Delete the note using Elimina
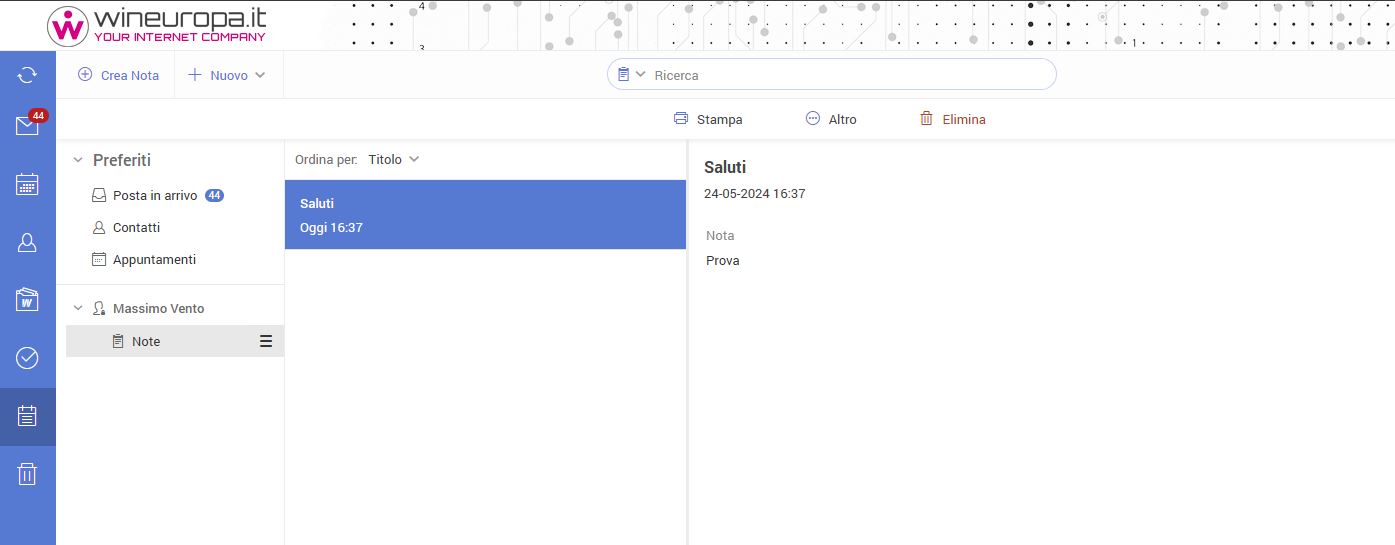1395x545 pixels. 952,119
